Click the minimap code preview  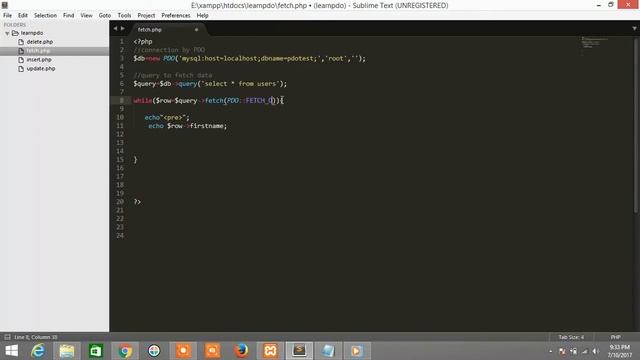coord(594,42)
